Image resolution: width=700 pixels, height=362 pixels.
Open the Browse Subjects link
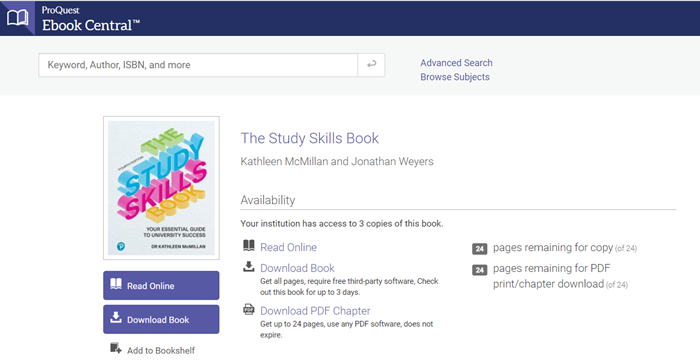[454, 77]
